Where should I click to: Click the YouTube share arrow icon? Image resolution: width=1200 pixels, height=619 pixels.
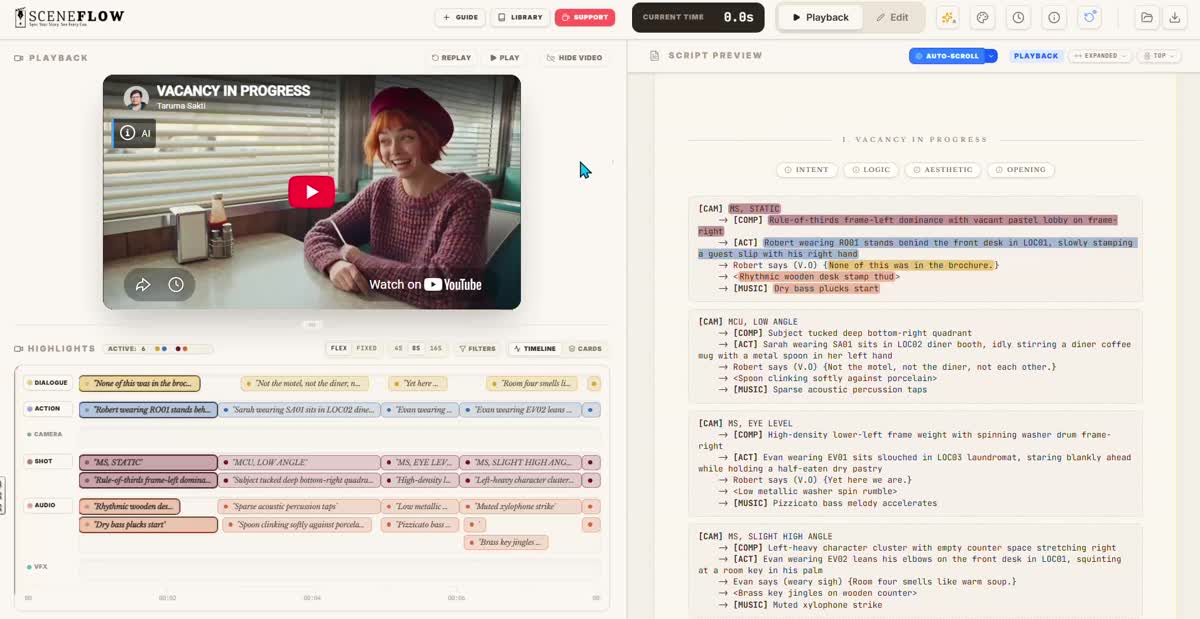click(x=142, y=285)
